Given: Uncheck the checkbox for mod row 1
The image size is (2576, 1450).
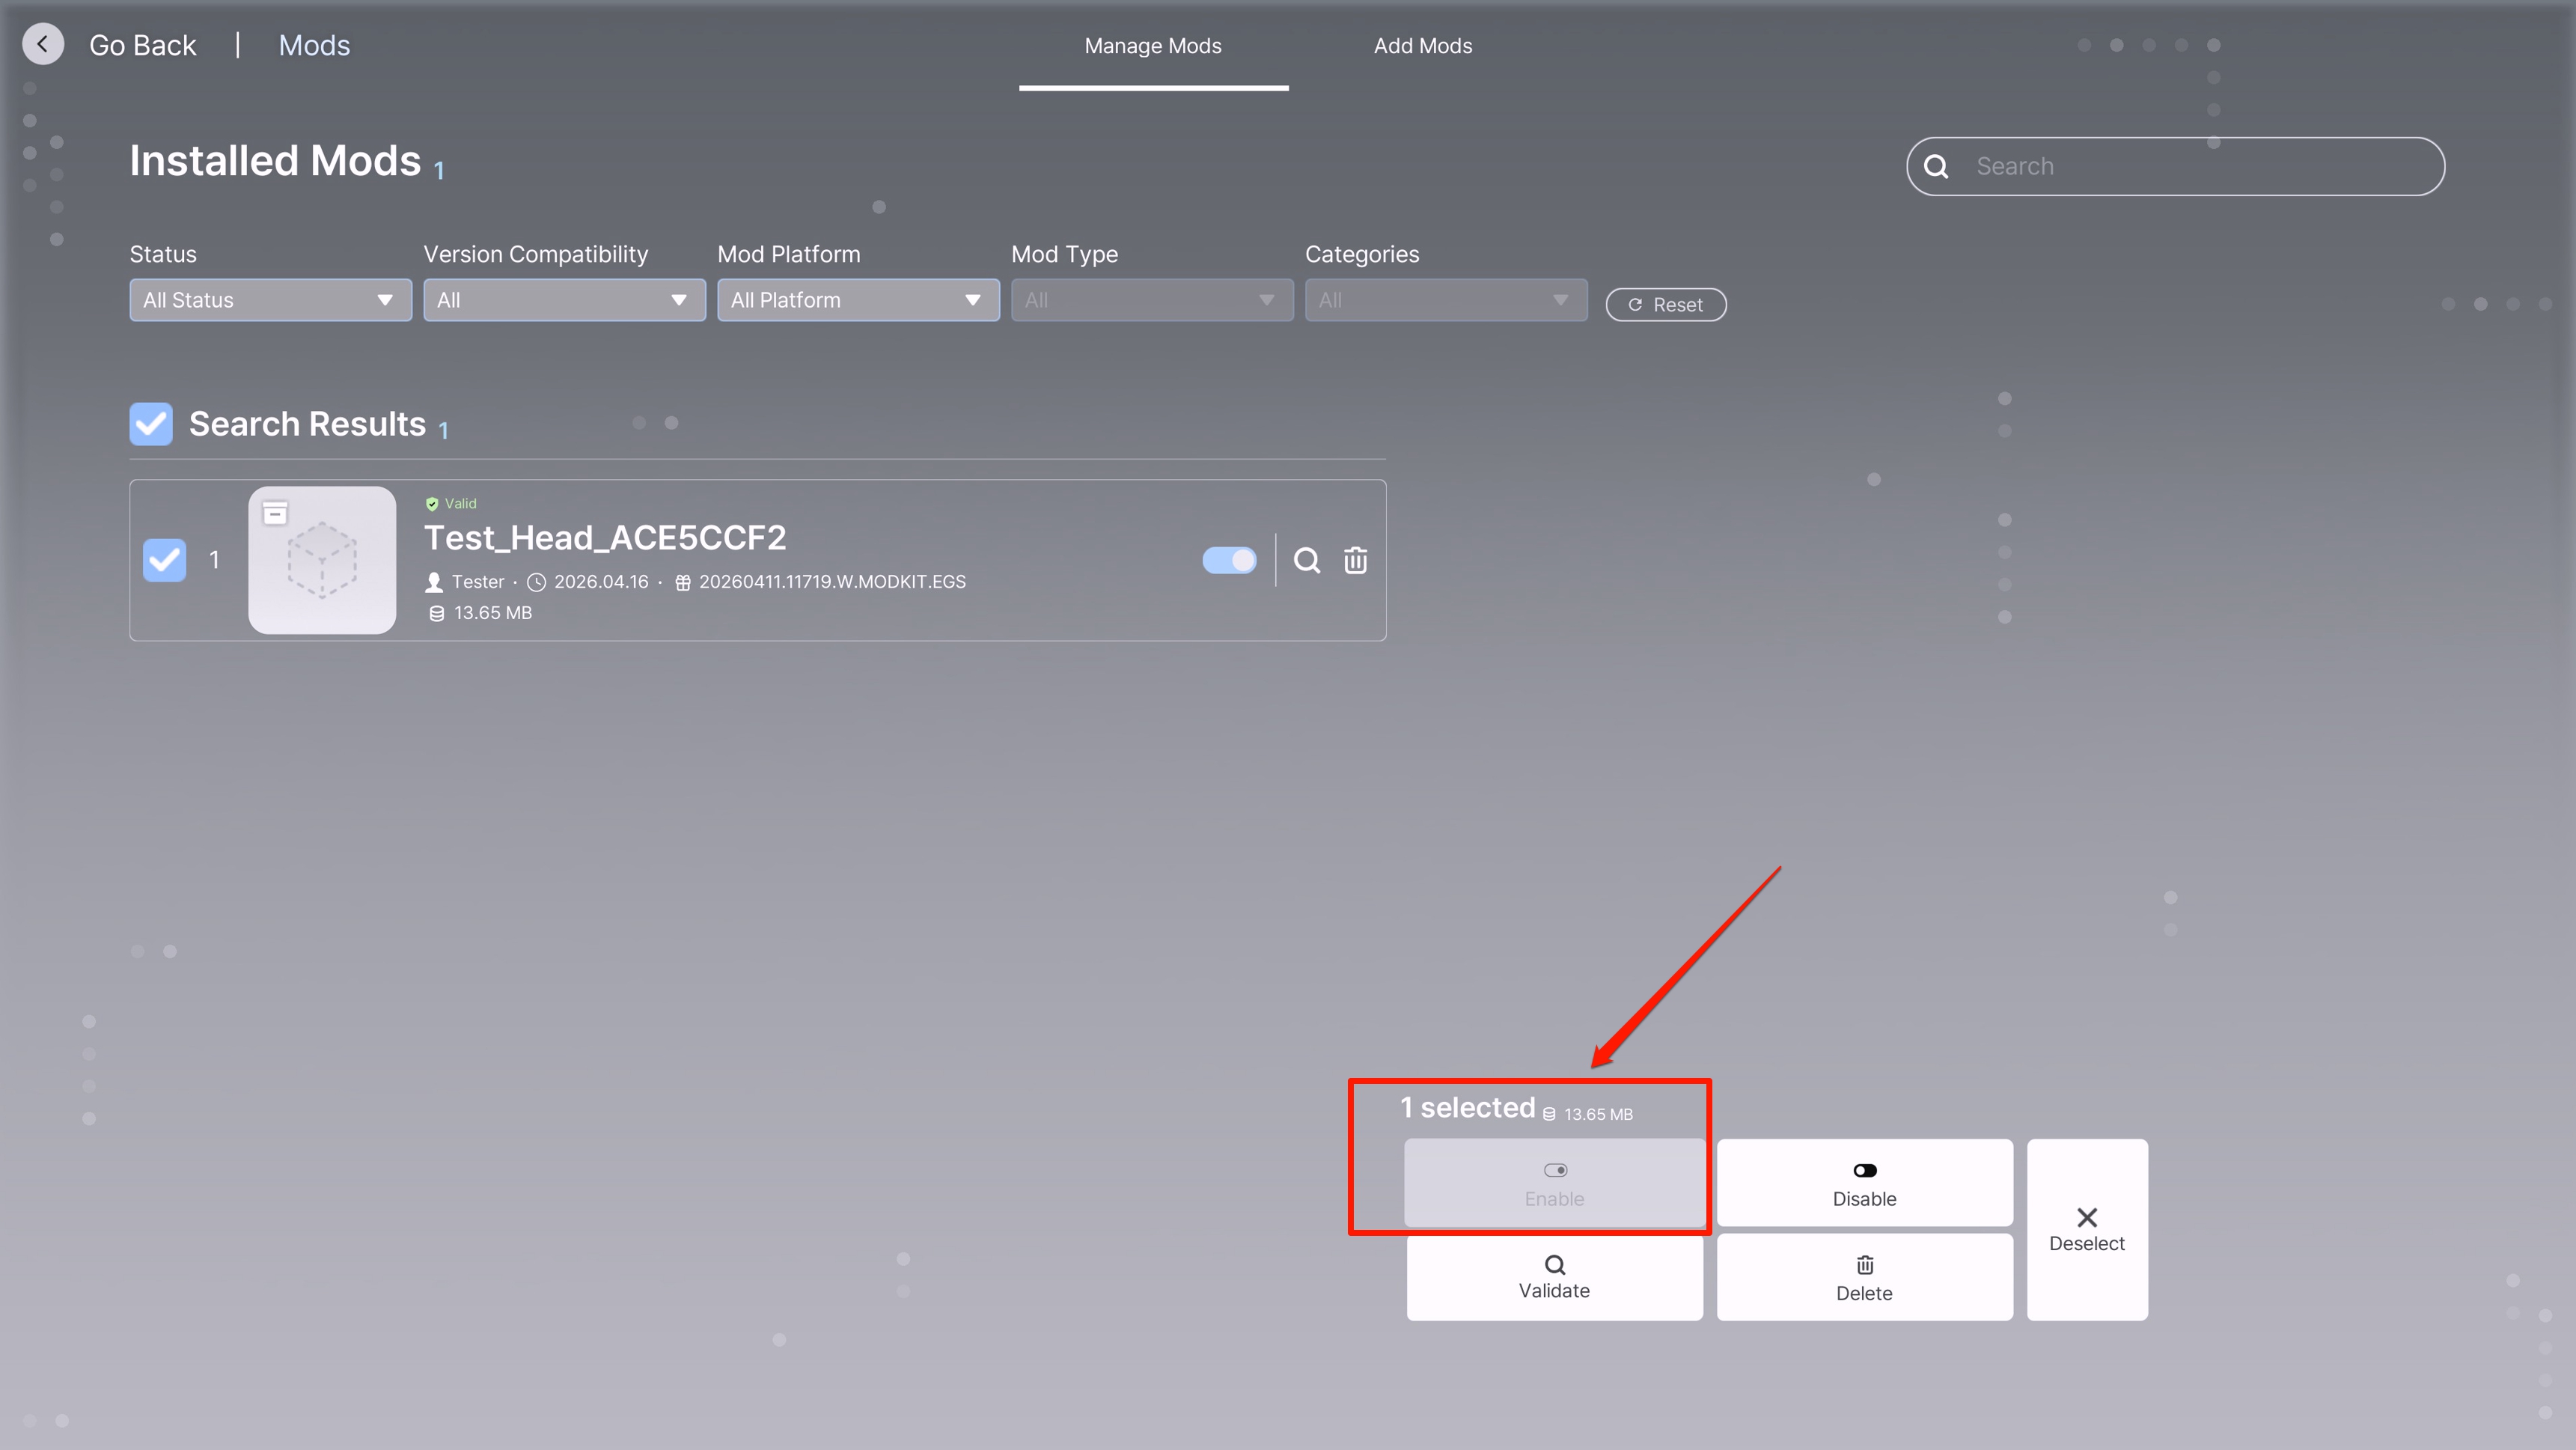Looking at the screenshot, I should (165, 560).
